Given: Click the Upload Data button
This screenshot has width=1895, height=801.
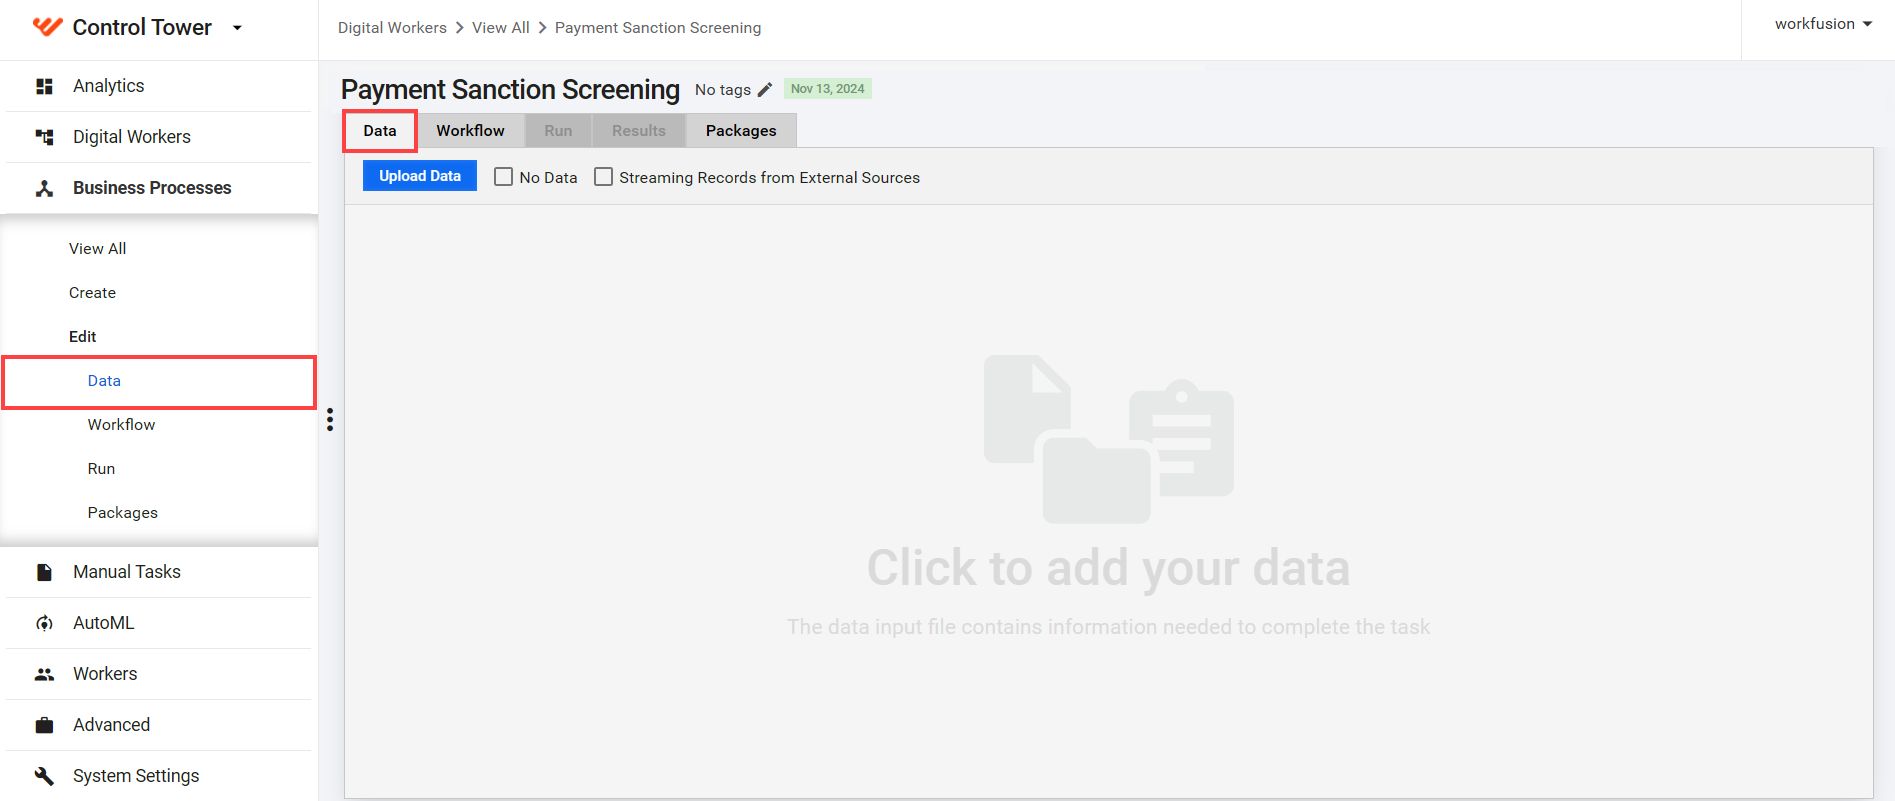Looking at the screenshot, I should (420, 176).
